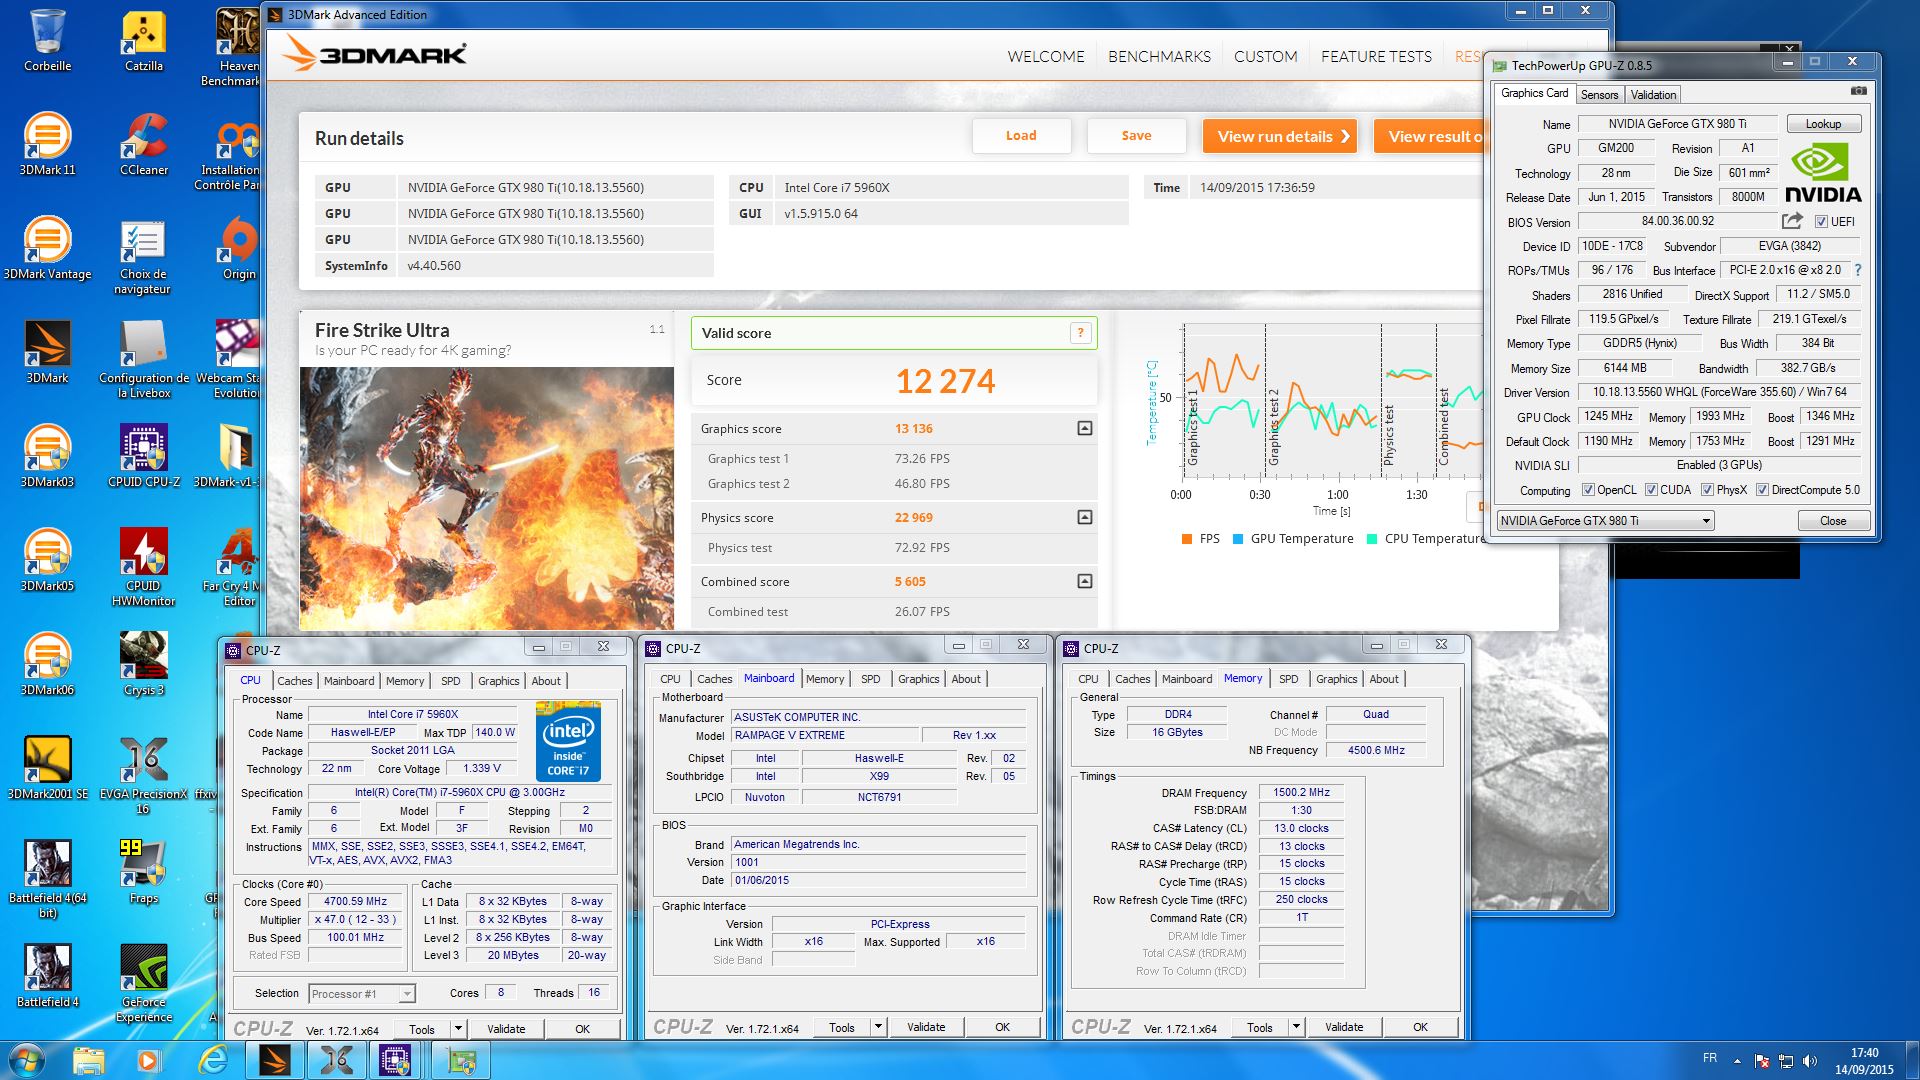Toggle DirectCompute 5.0 checkbox in GPU-Z
The image size is (1920, 1080).
(x=1762, y=490)
